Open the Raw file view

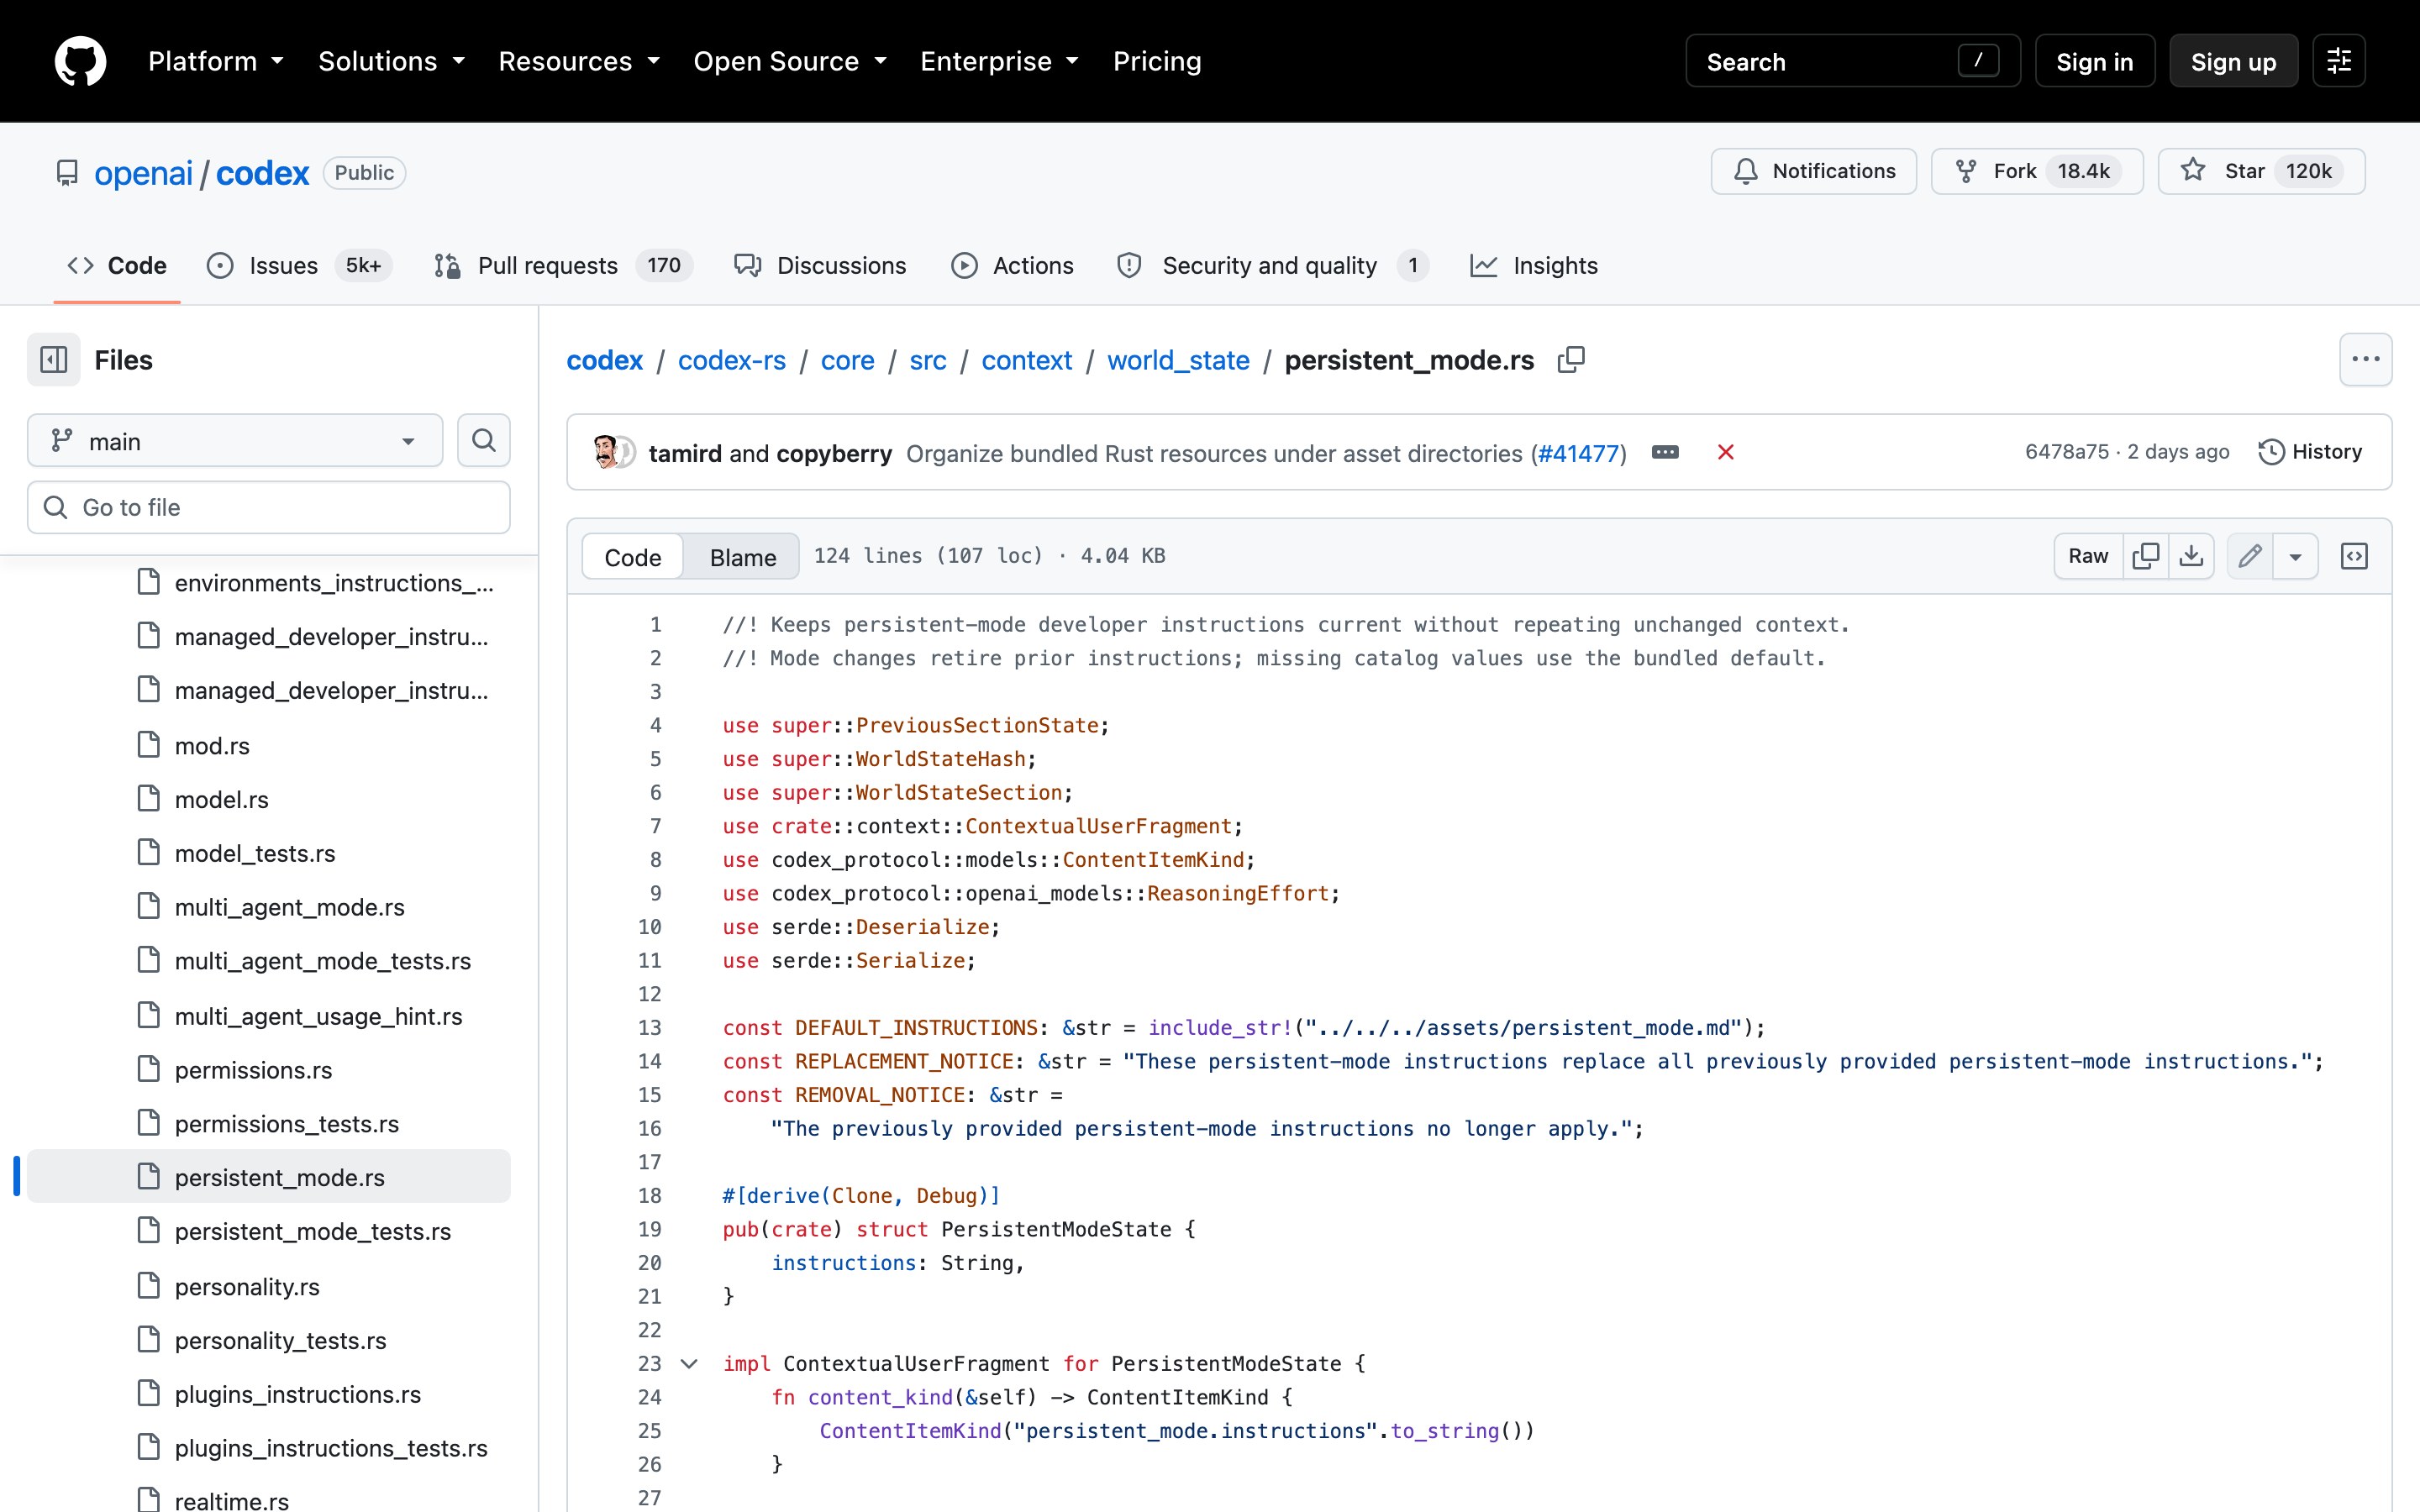(x=2088, y=556)
